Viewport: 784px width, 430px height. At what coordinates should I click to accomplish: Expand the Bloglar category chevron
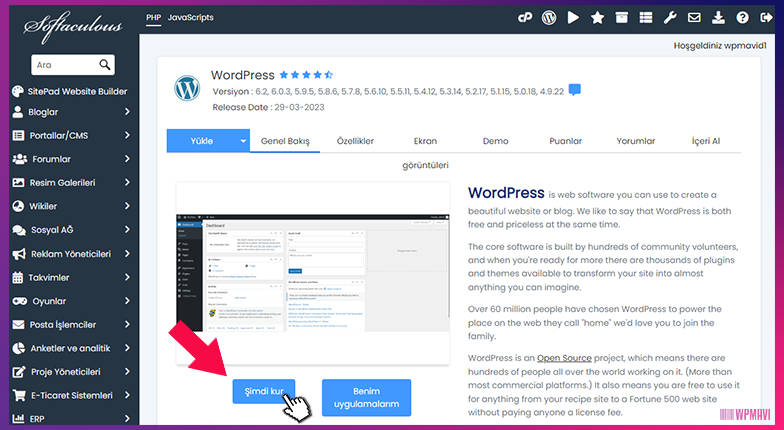(127, 112)
